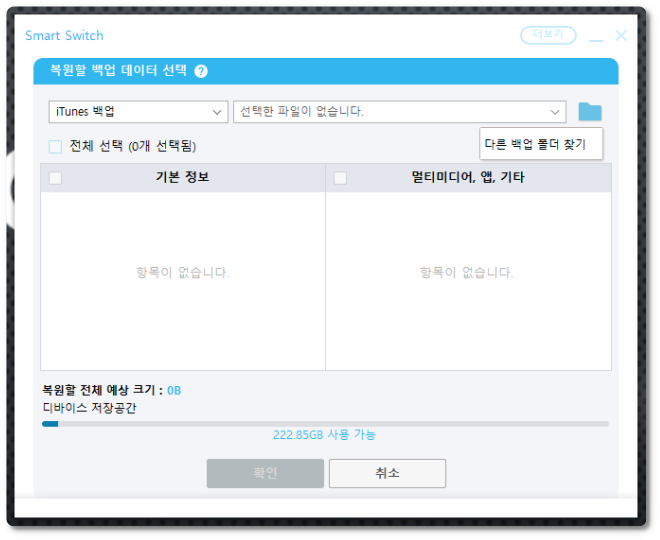This screenshot has width=660, height=540.
Task: Click the blue backup folder icon
Action: point(590,112)
